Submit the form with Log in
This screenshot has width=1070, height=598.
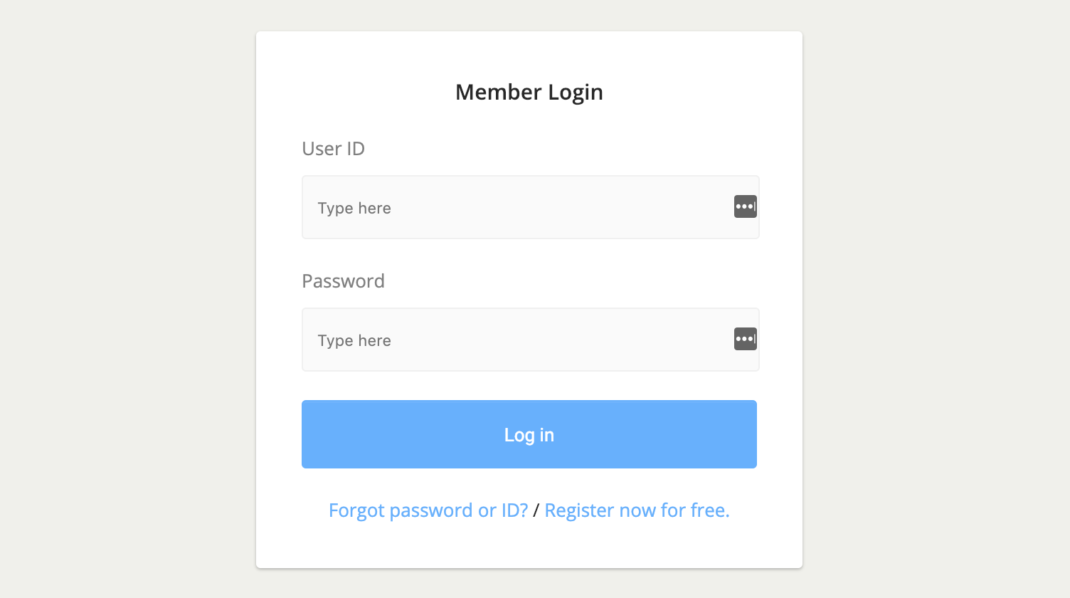pos(529,434)
